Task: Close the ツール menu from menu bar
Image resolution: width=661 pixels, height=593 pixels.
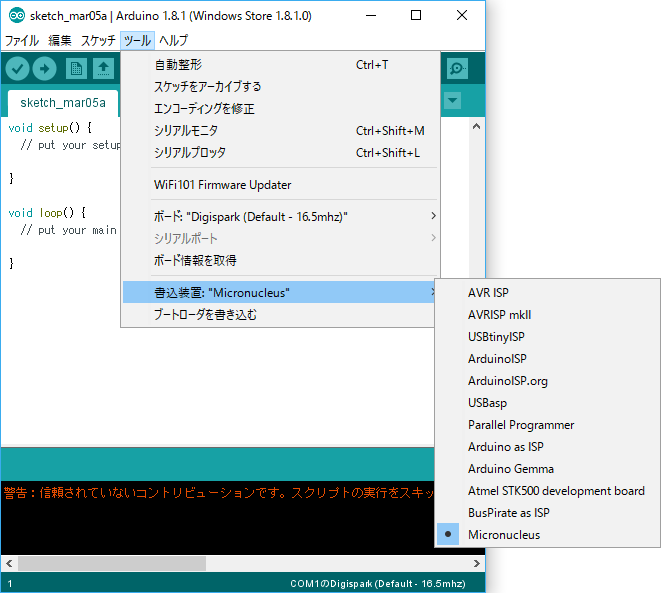Action: click(x=137, y=40)
